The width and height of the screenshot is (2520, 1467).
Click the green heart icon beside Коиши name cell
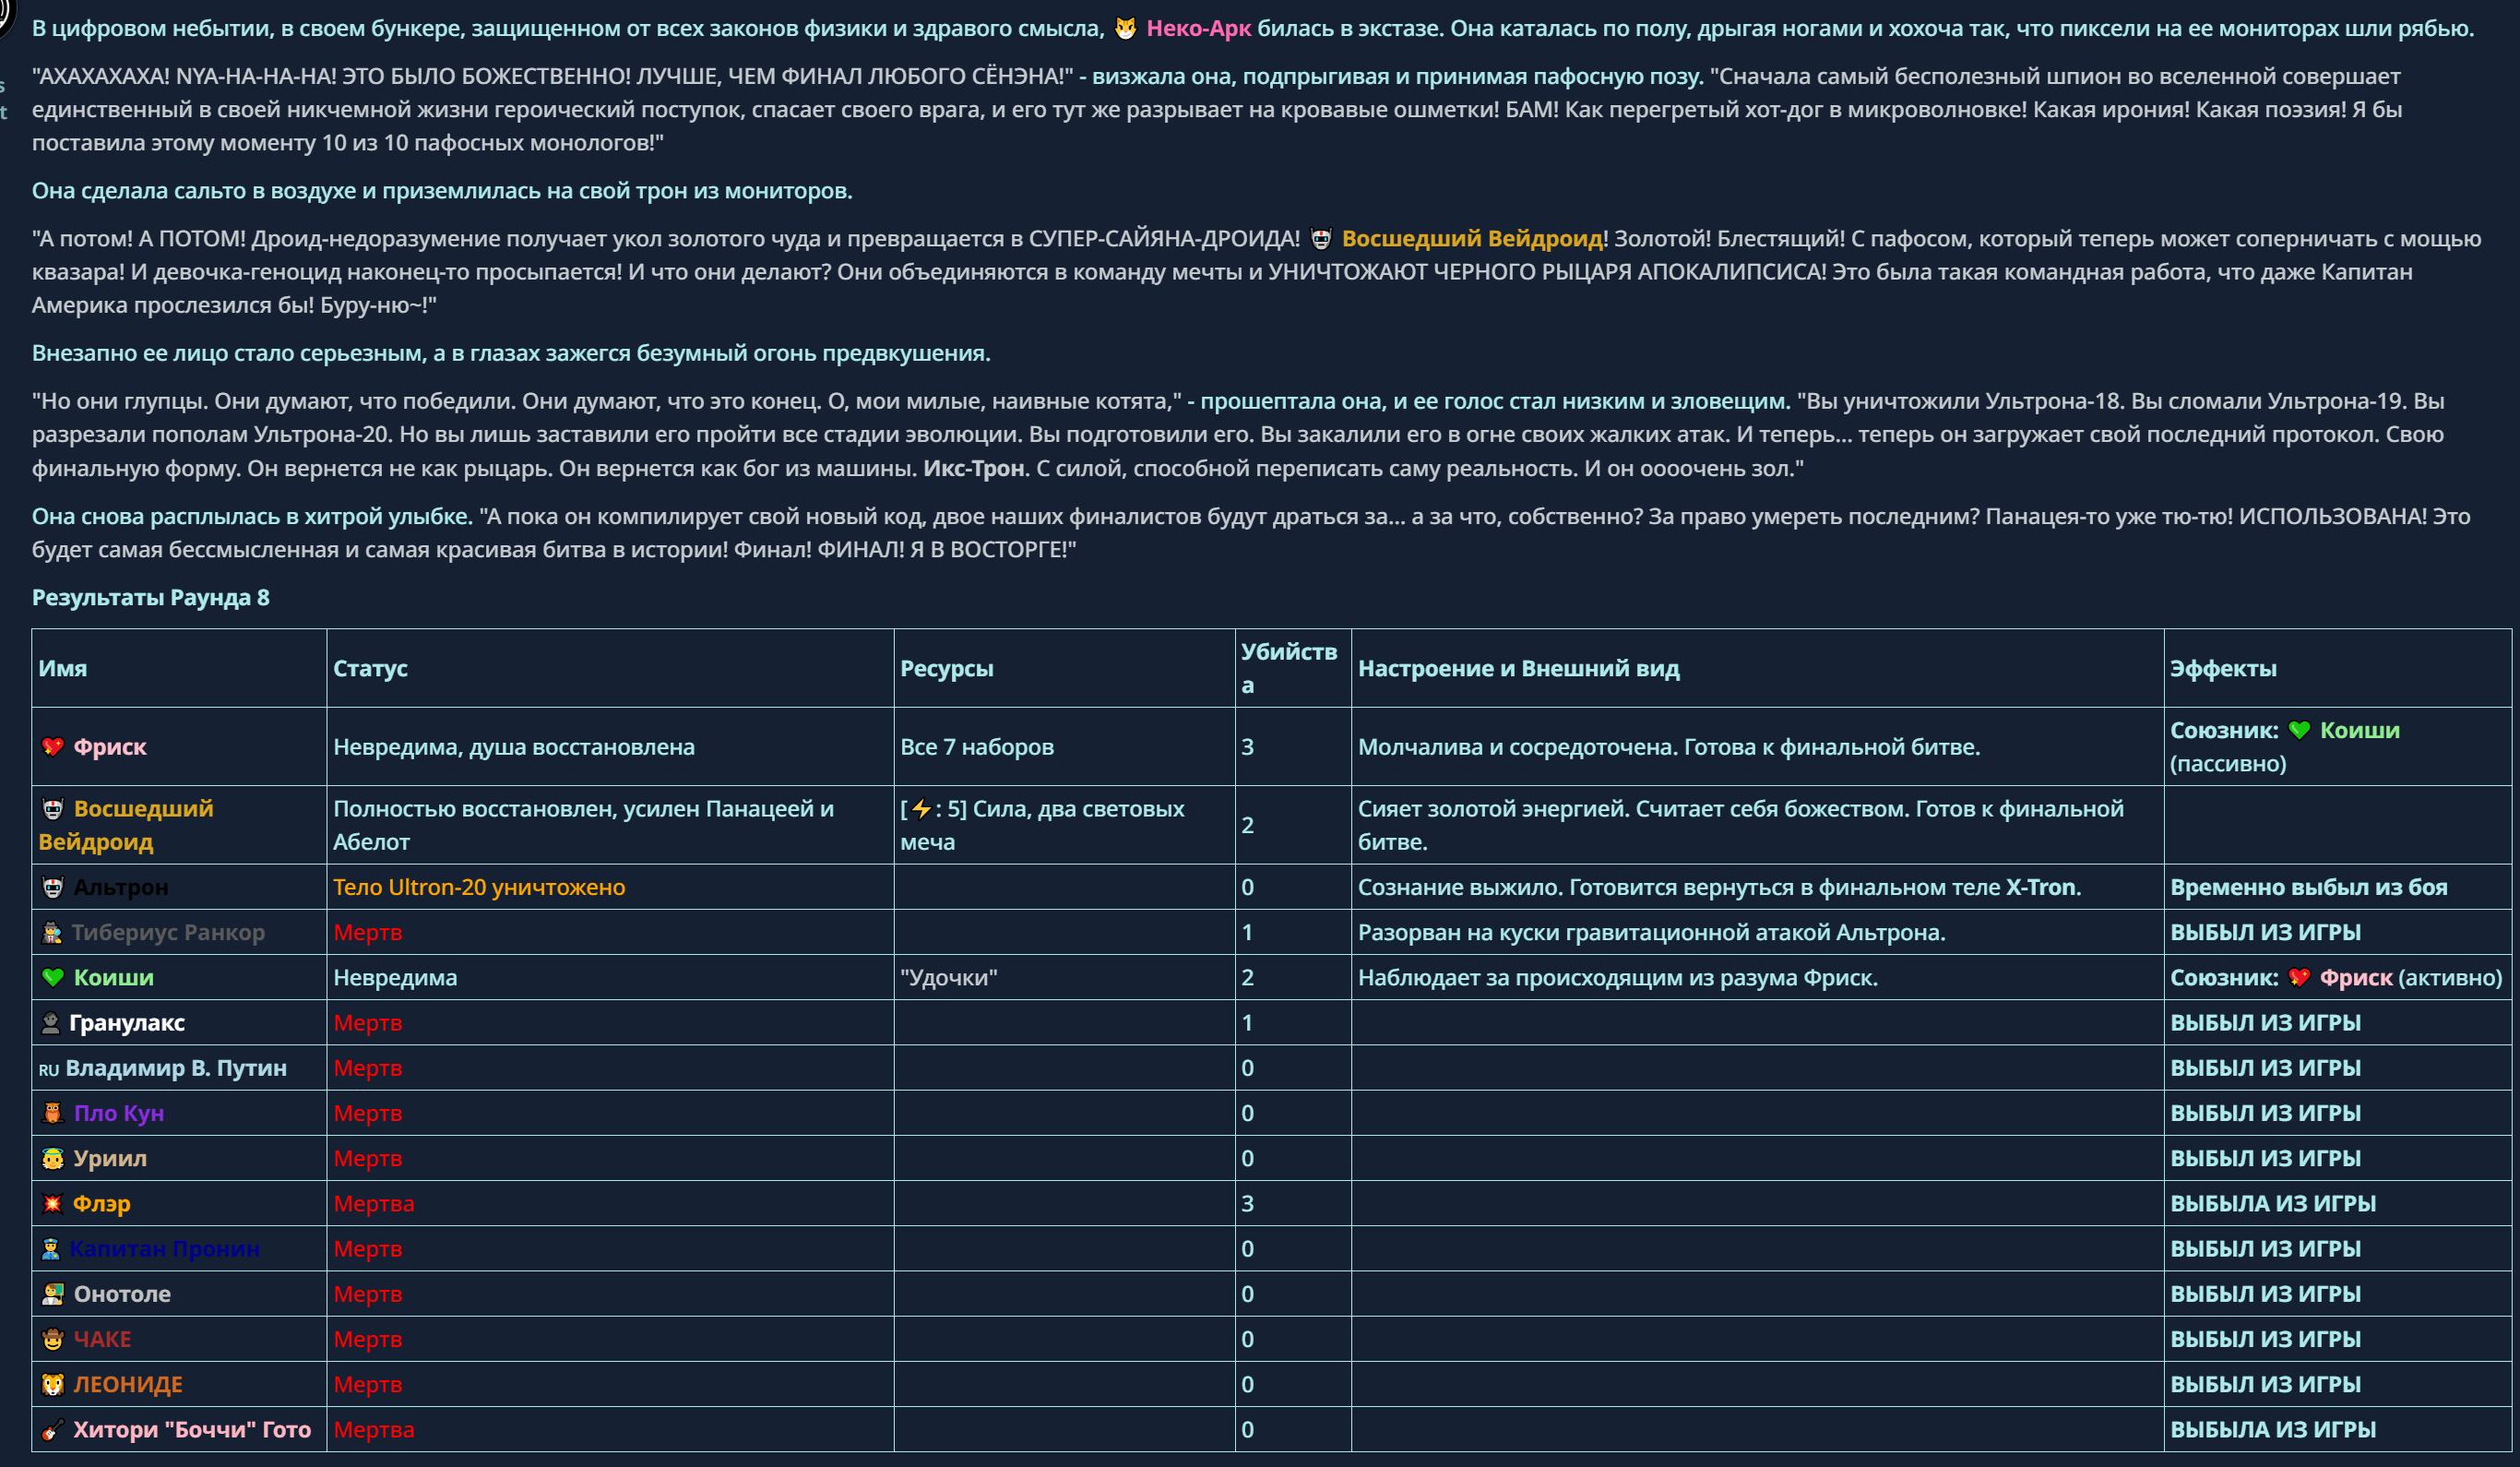[x=53, y=978]
